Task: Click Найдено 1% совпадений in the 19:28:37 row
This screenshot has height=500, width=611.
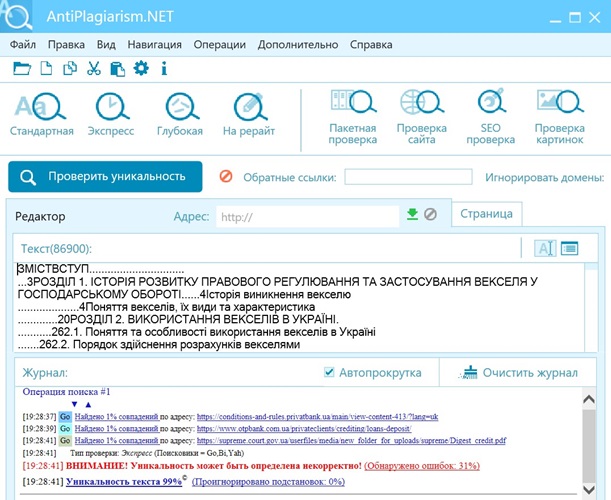Action: [x=117, y=417]
